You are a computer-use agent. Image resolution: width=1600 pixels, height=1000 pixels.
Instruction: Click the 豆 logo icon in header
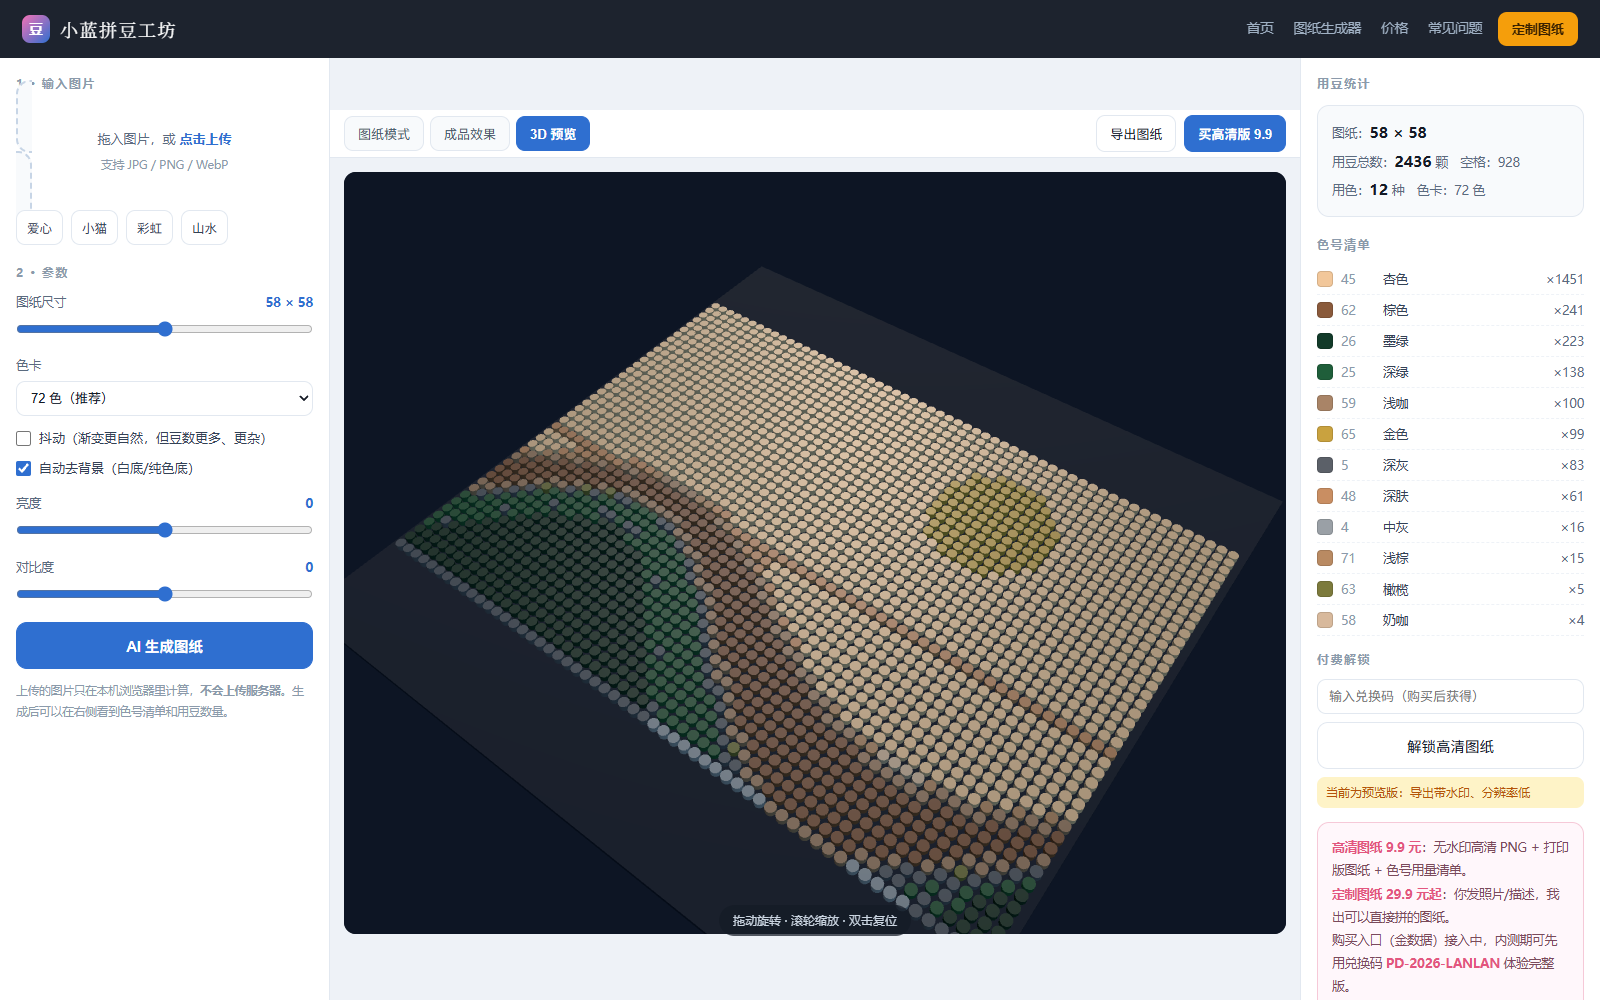click(x=36, y=29)
